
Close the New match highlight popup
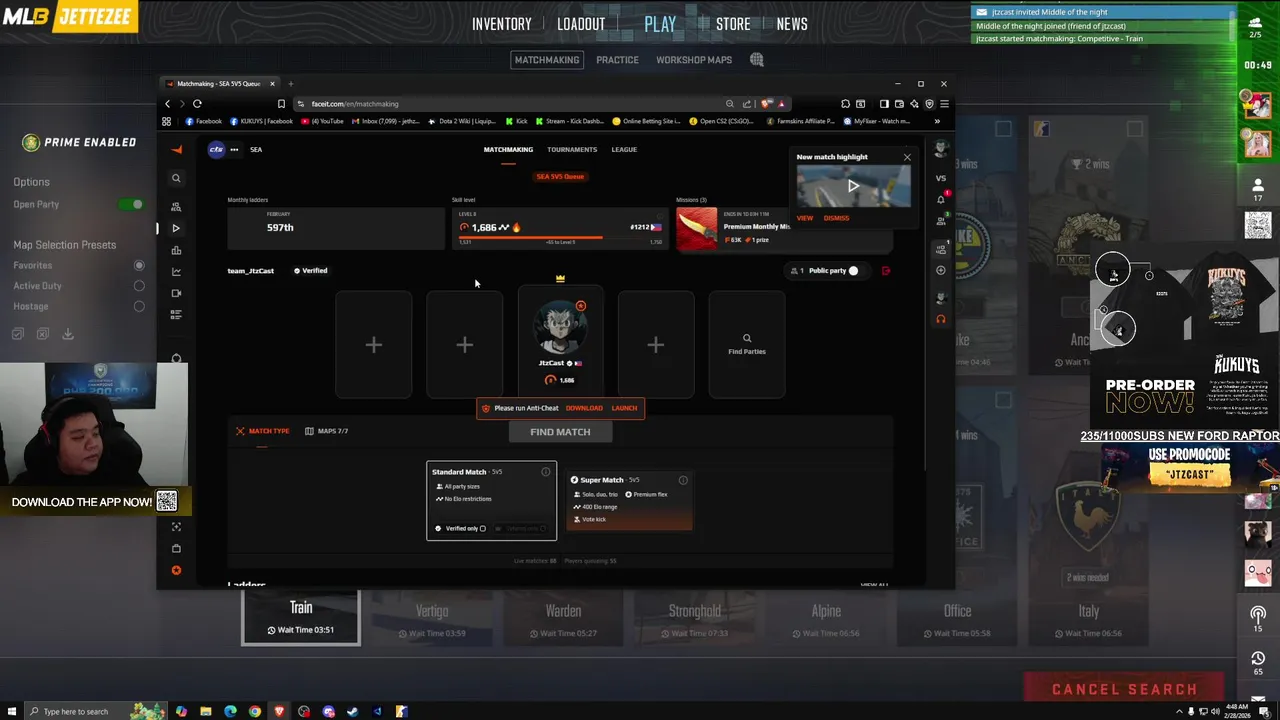(907, 157)
